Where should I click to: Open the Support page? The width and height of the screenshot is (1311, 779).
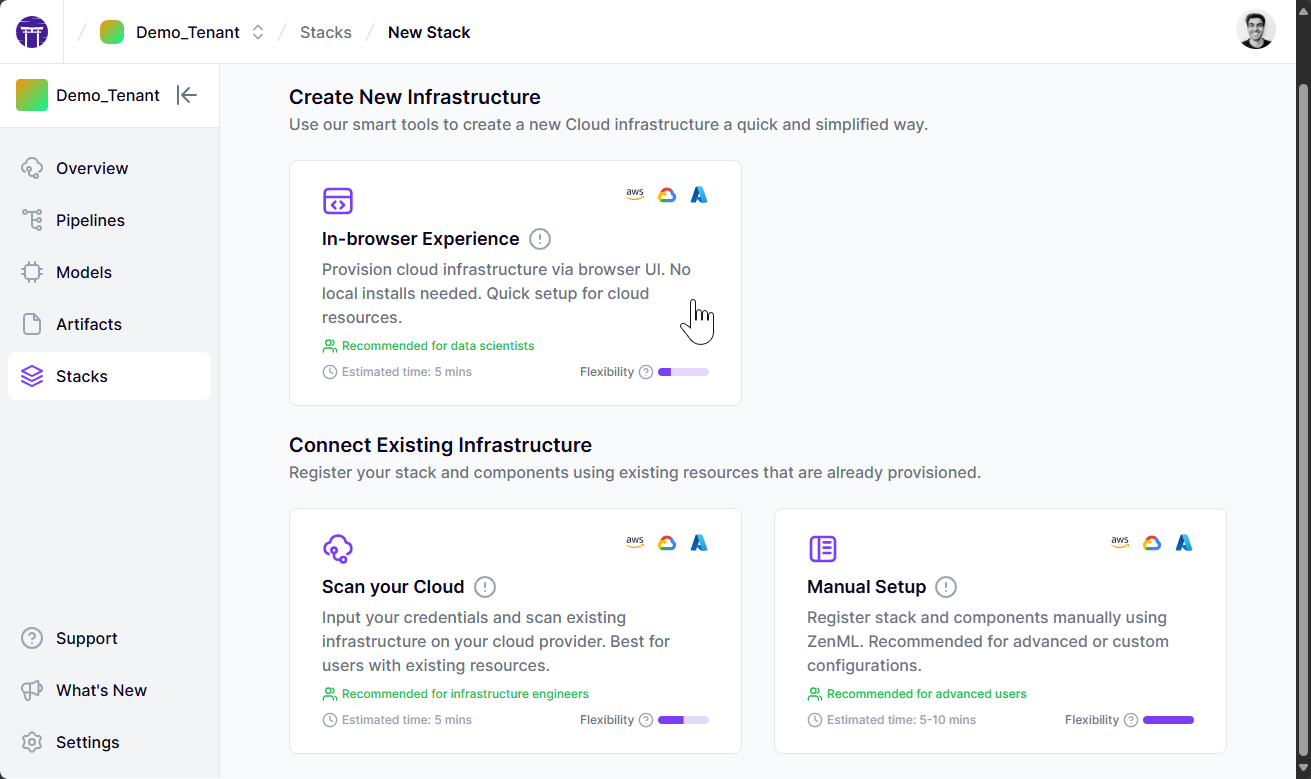coord(86,638)
